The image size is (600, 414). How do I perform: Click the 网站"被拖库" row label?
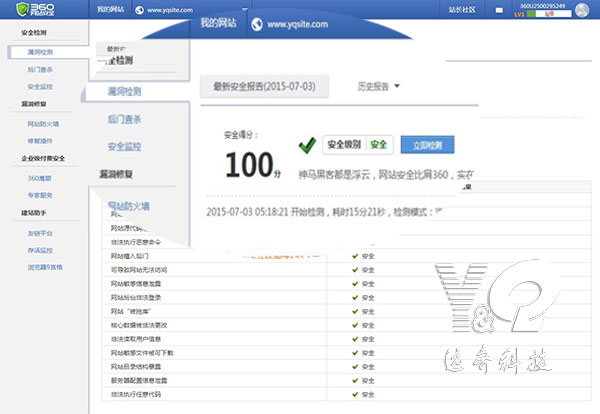(x=130, y=311)
